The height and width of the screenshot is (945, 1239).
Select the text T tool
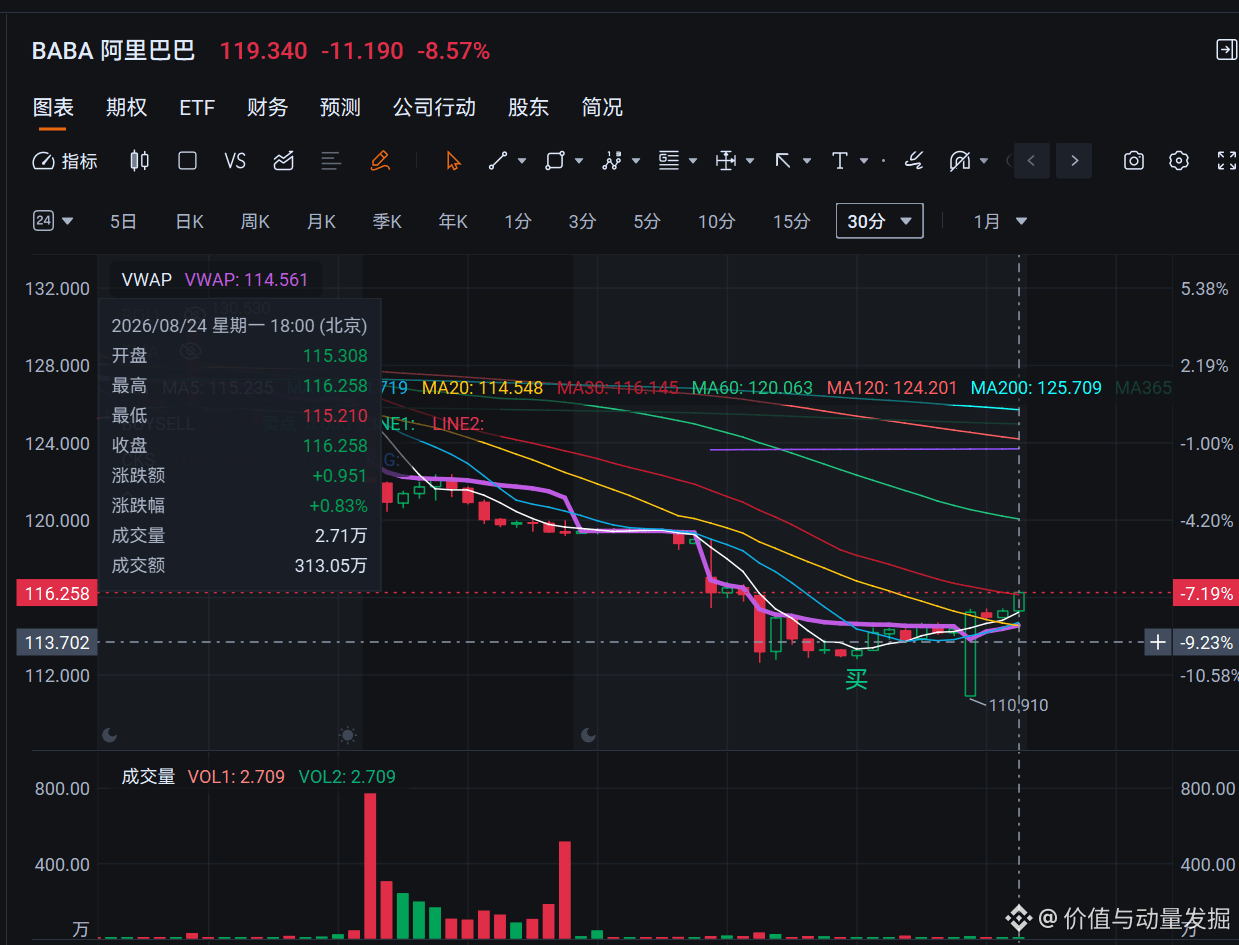click(839, 161)
